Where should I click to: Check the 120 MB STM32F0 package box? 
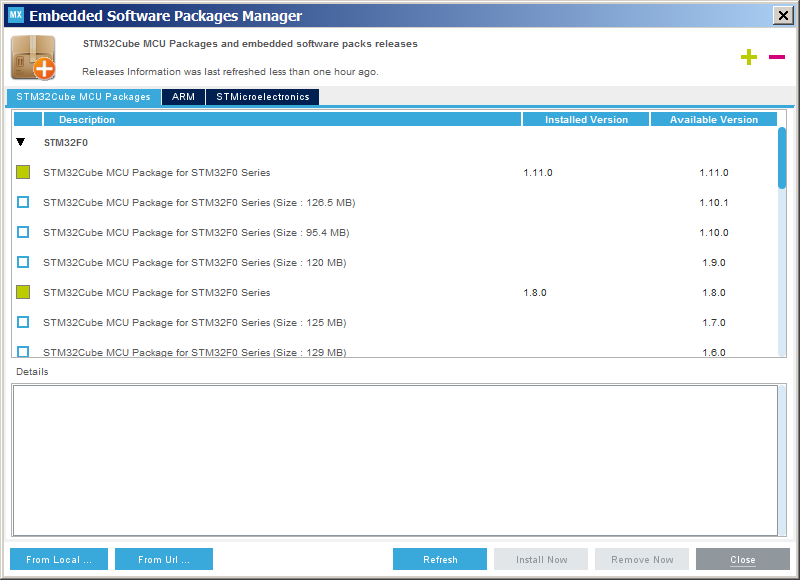click(x=23, y=262)
